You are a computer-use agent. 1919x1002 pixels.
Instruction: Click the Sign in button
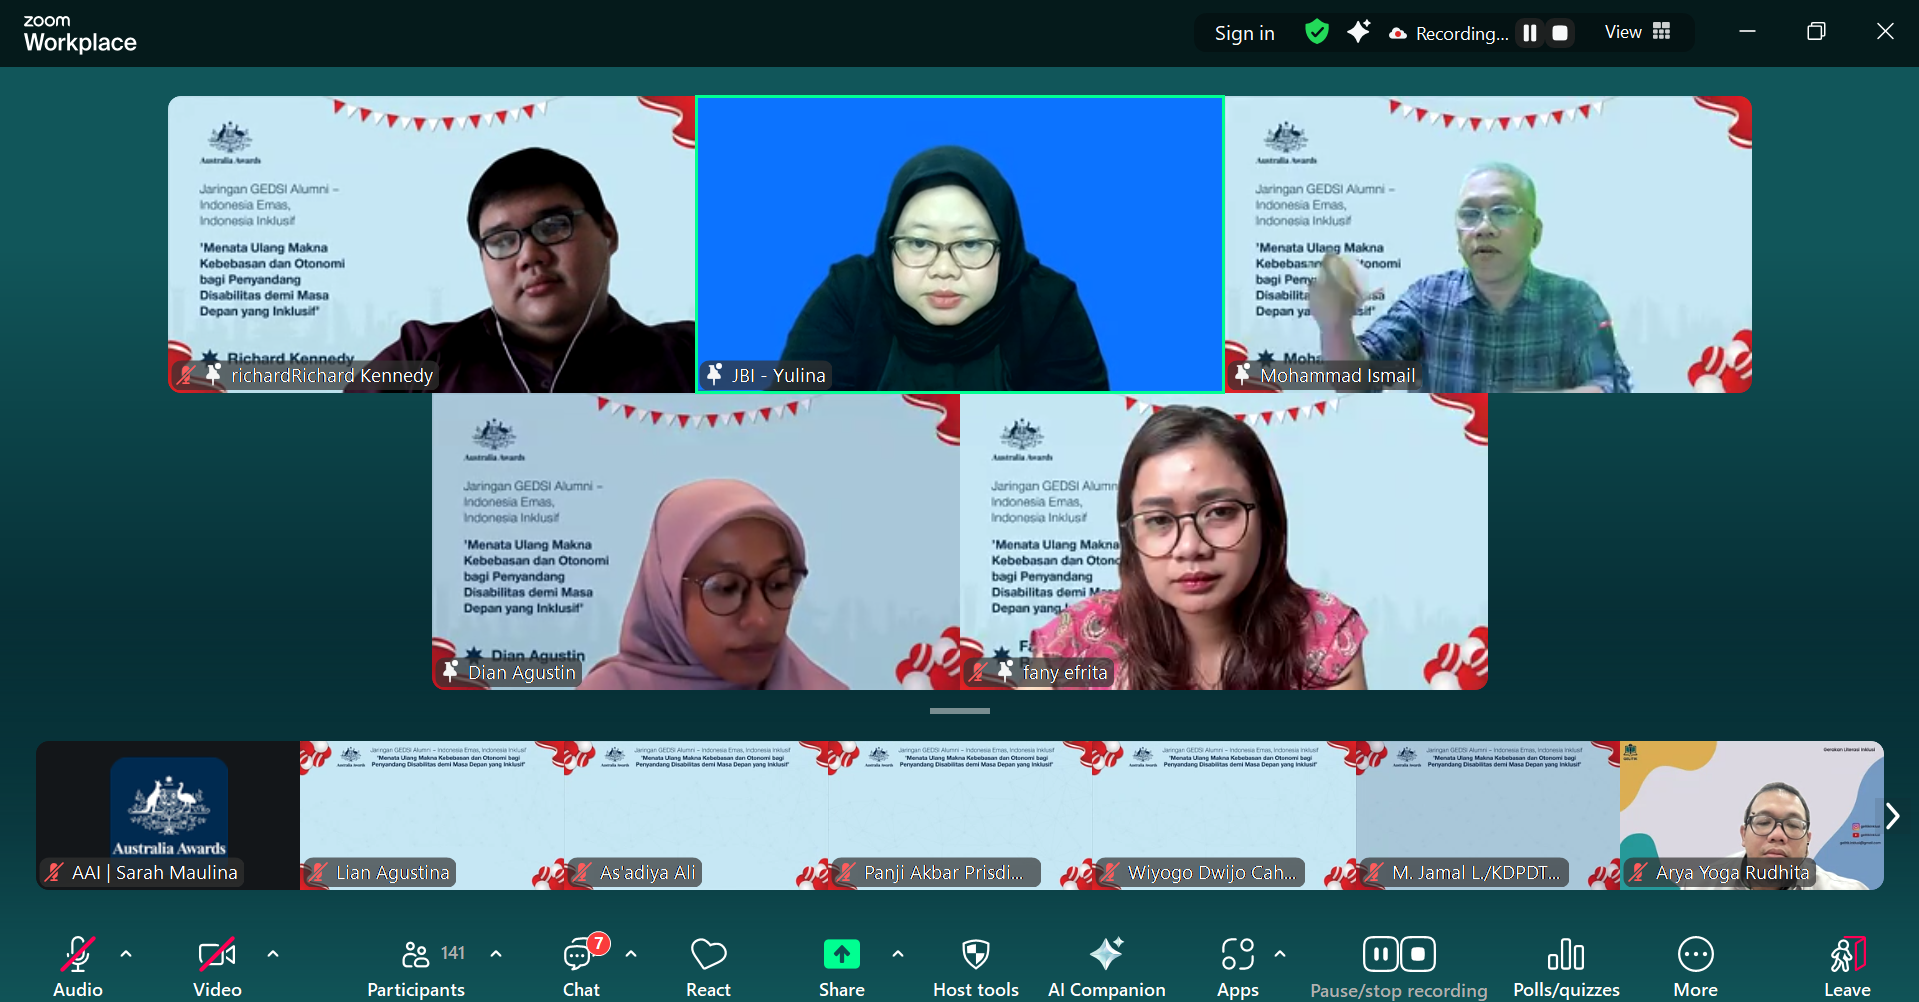tap(1244, 33)
